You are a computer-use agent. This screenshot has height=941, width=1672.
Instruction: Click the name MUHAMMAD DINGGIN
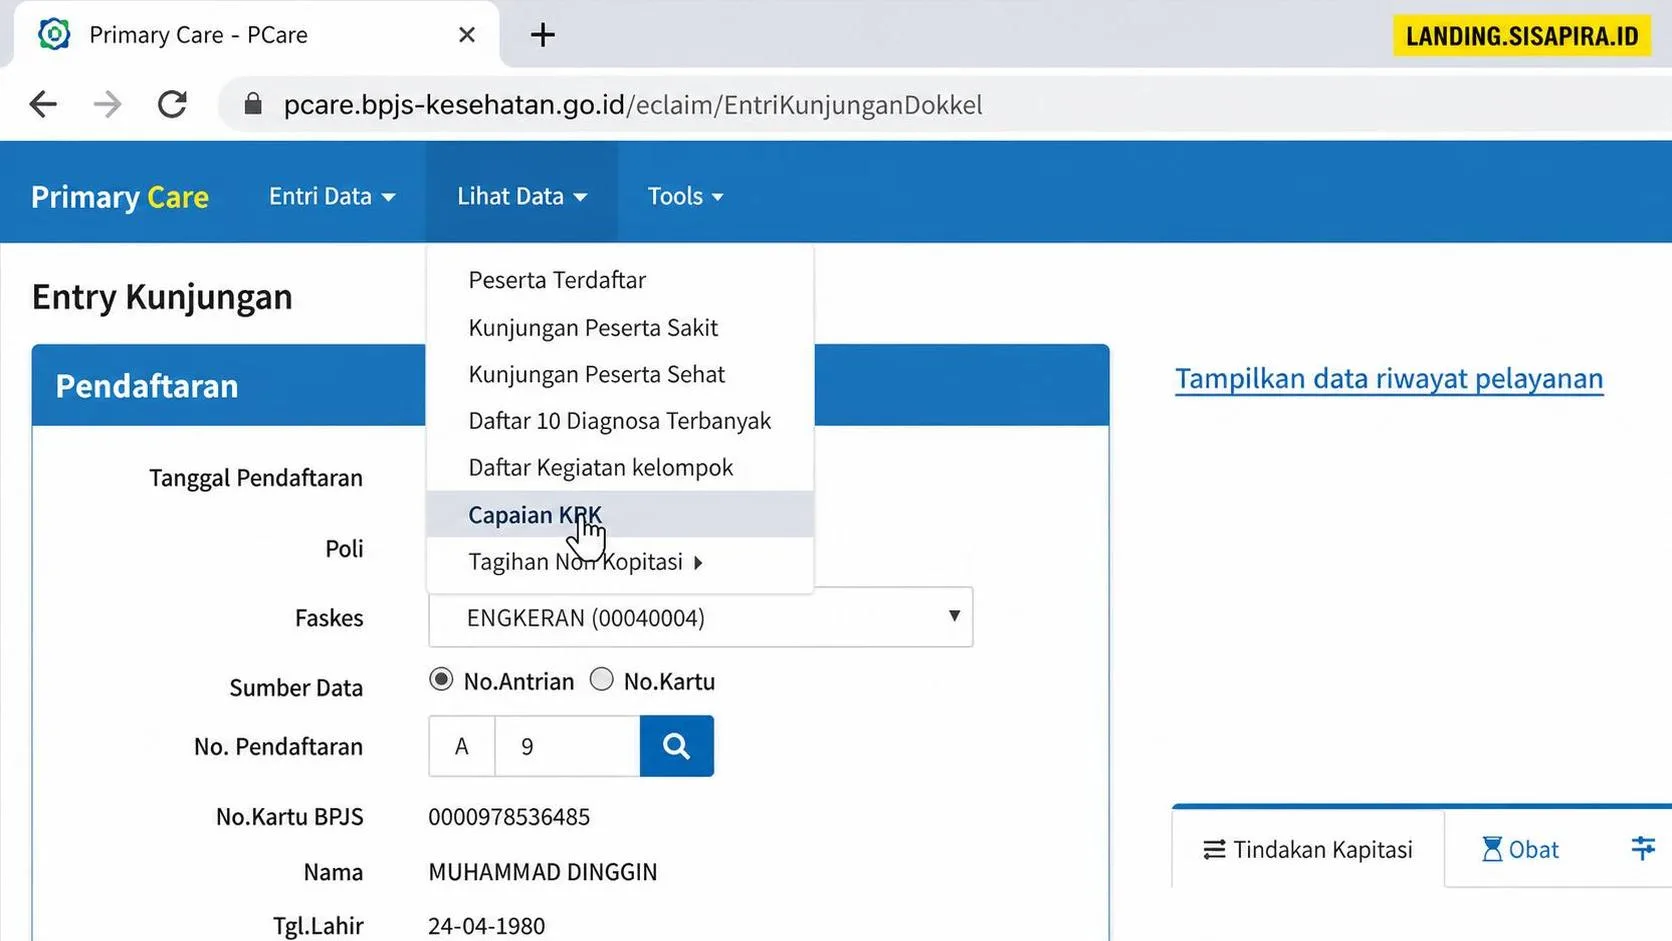(543, 872)
